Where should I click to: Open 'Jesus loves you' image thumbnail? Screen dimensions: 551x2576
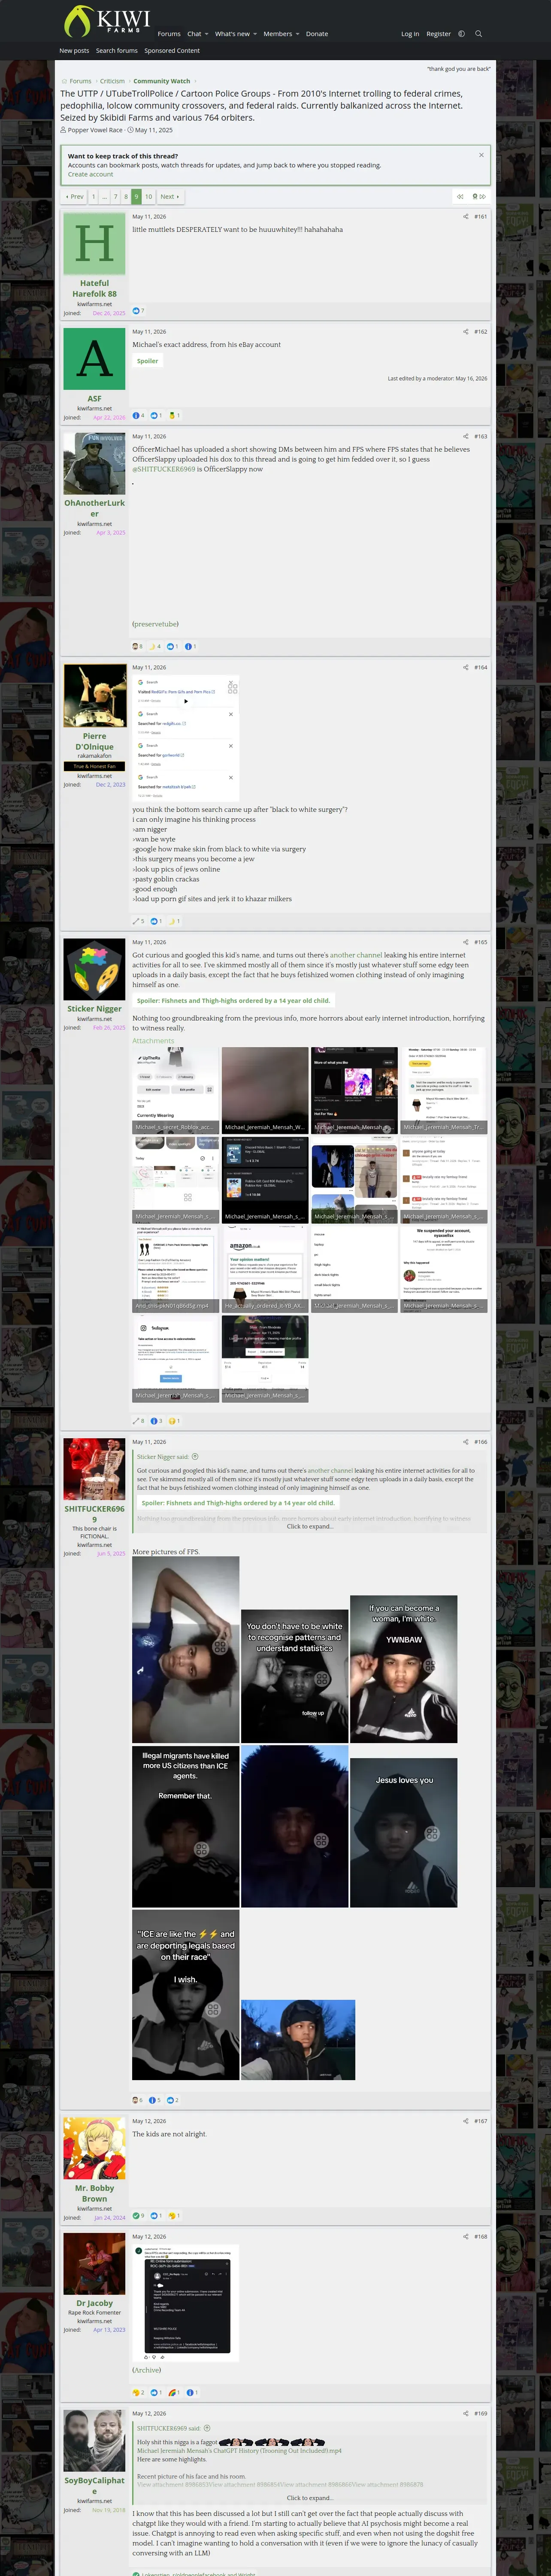[404, 1833]
